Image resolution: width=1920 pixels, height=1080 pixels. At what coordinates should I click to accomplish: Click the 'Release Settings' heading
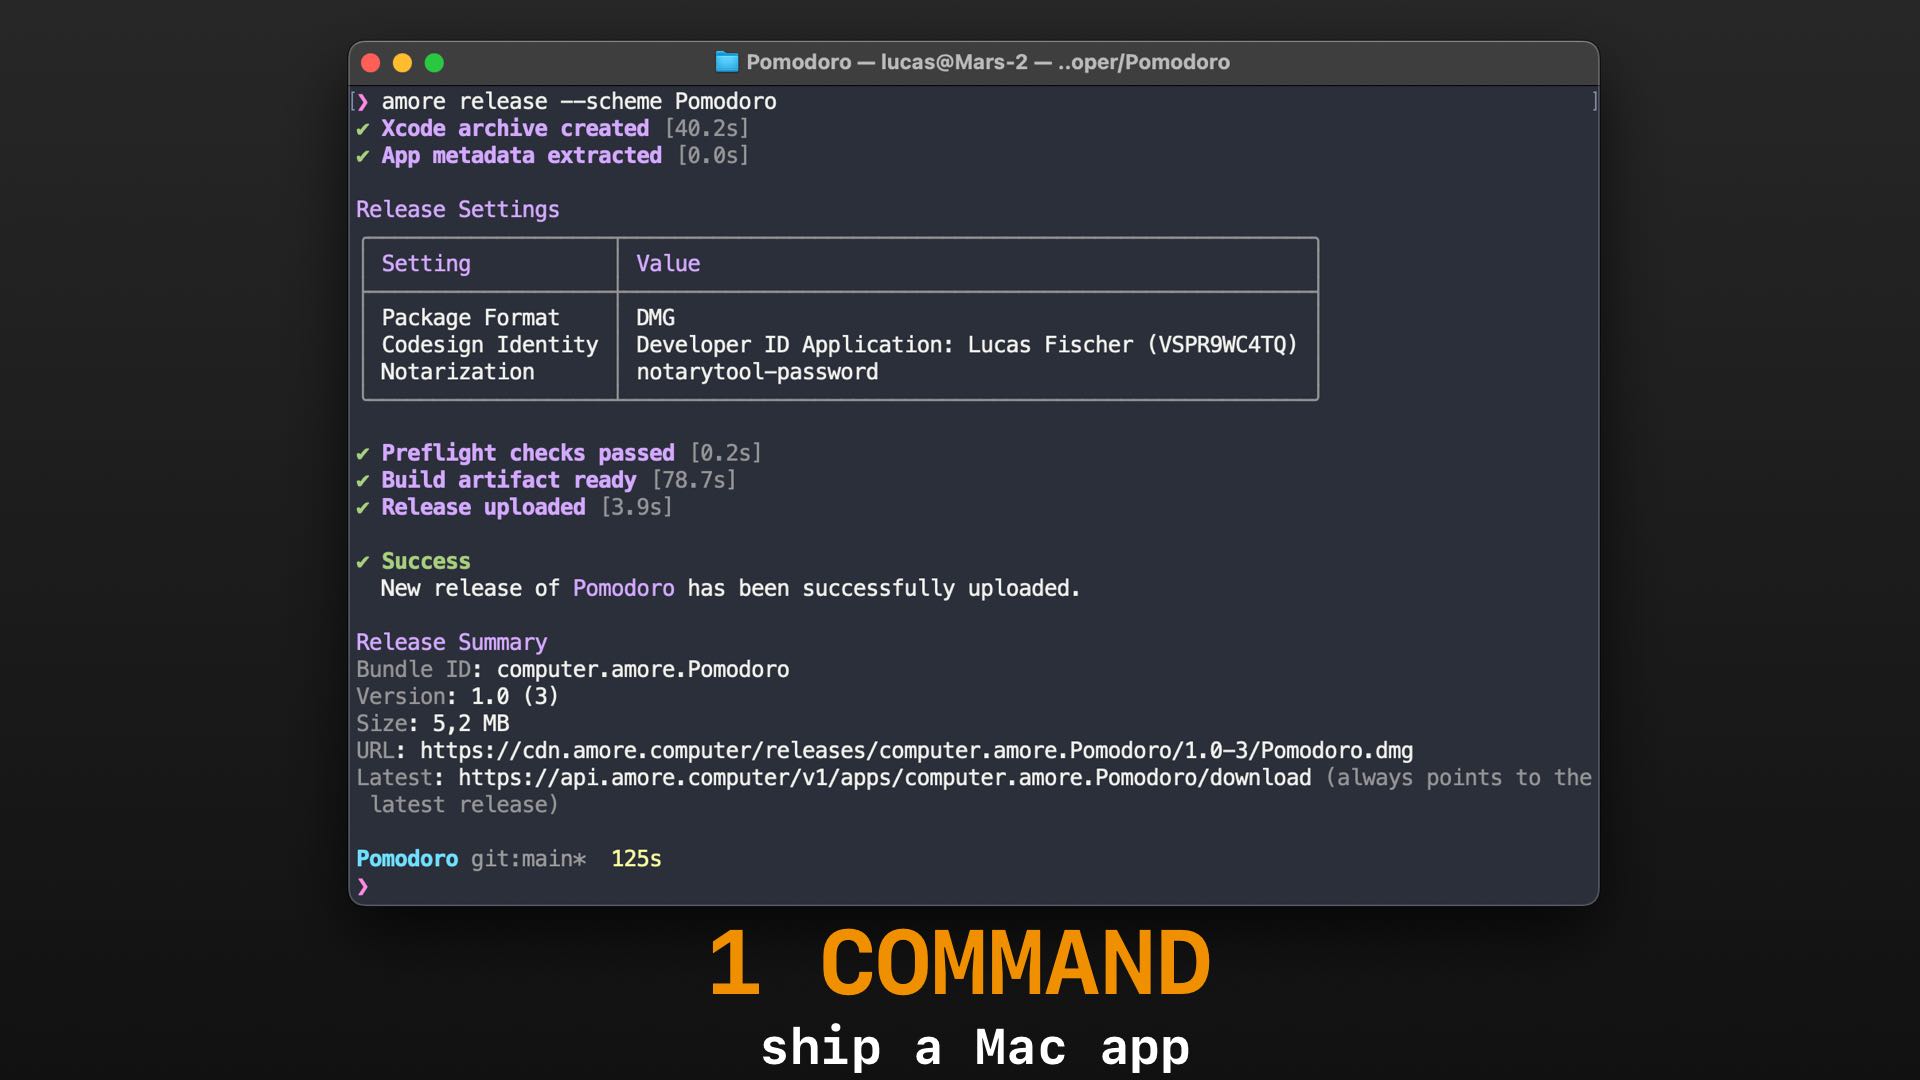point(458,209)
